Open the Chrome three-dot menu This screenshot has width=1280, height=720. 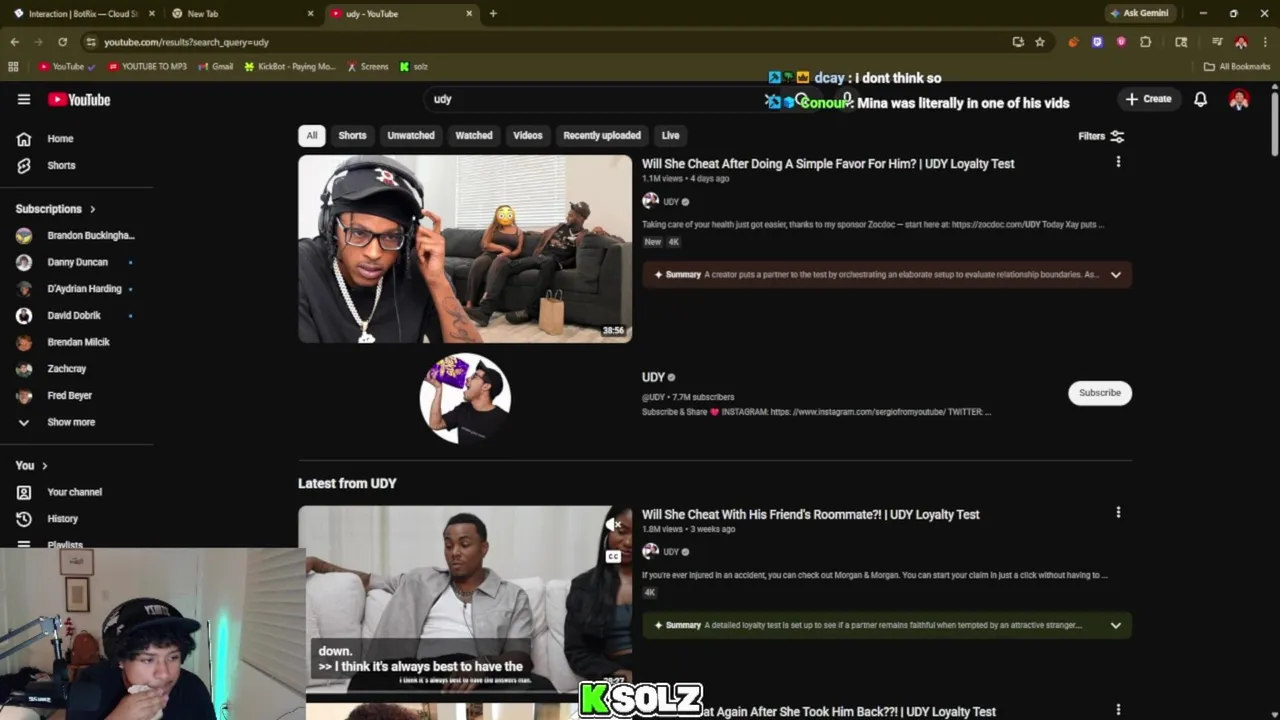1265,42
